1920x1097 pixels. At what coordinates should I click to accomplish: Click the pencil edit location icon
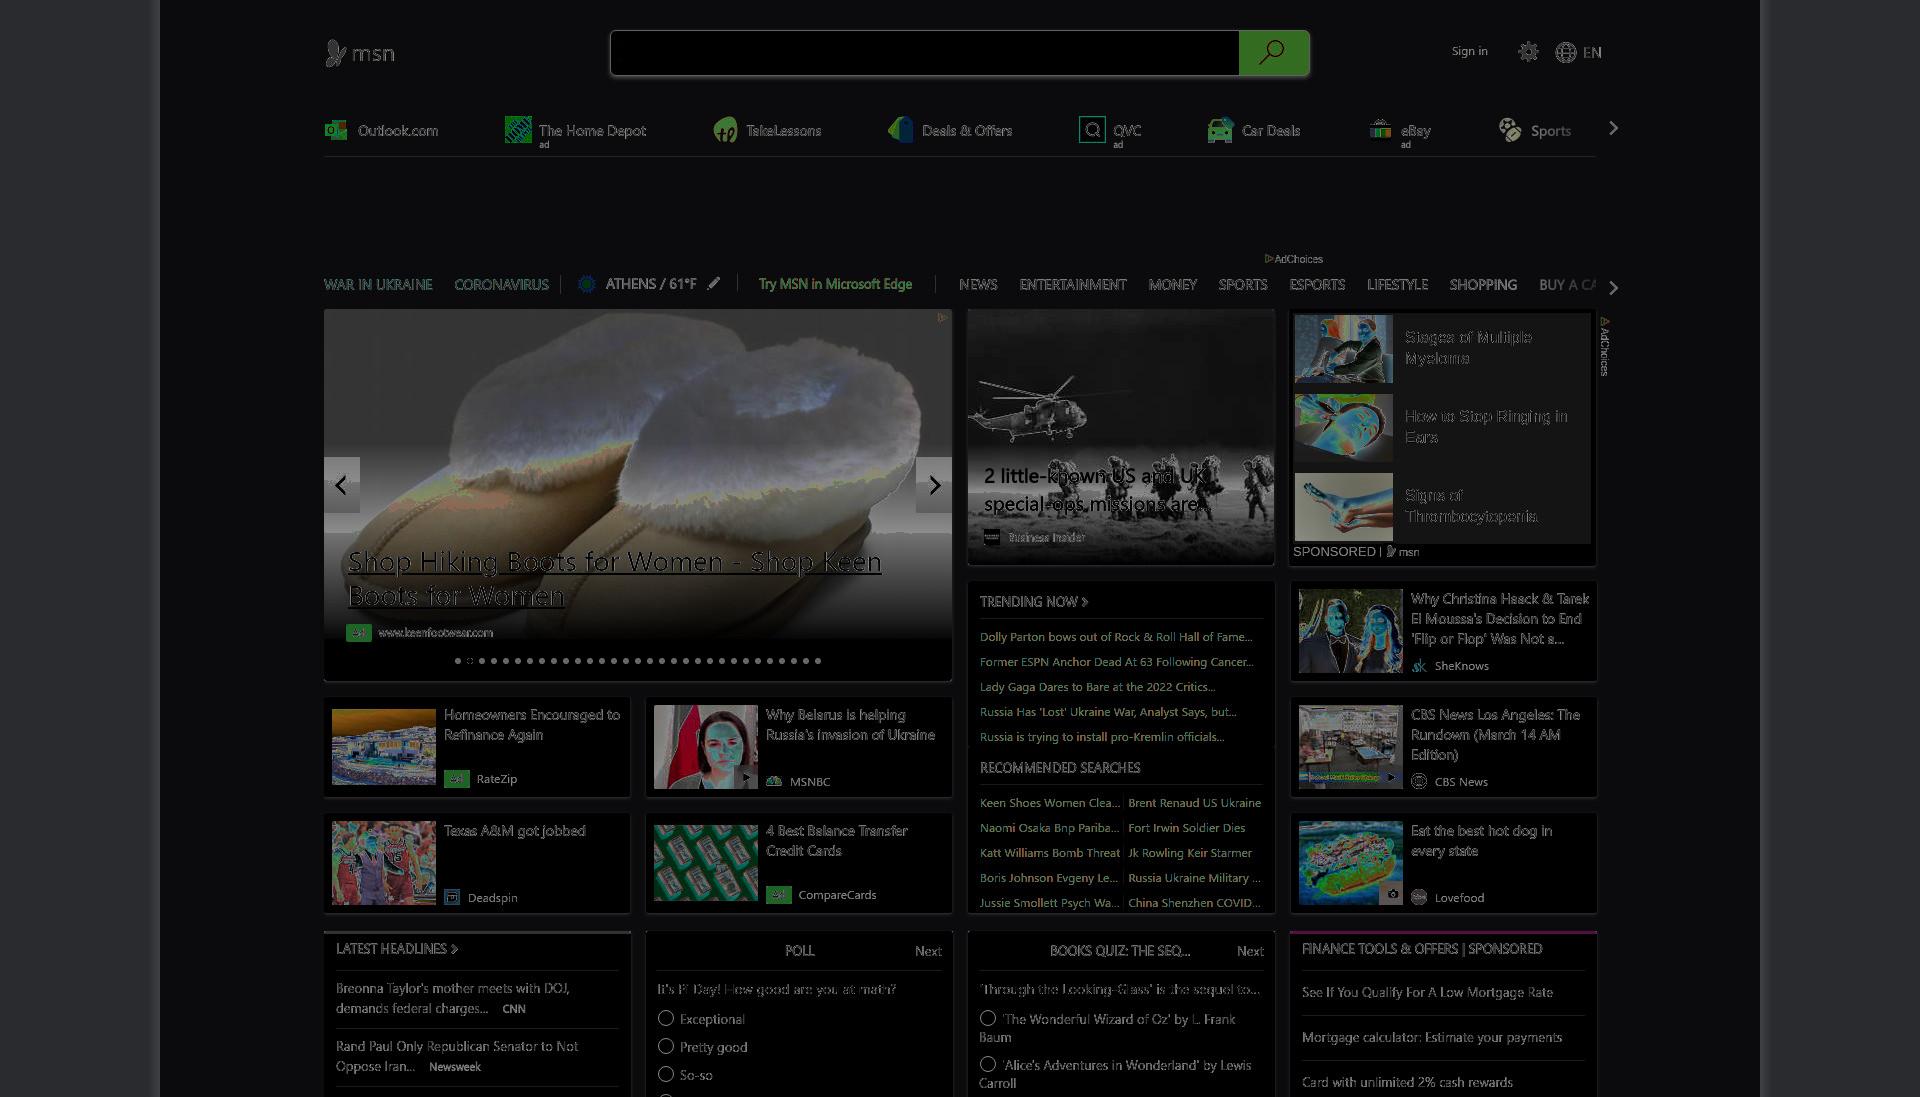714,284
